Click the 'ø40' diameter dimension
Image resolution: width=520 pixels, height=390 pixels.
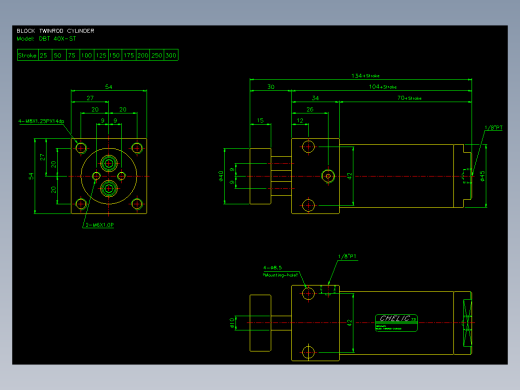pos(221,176)
